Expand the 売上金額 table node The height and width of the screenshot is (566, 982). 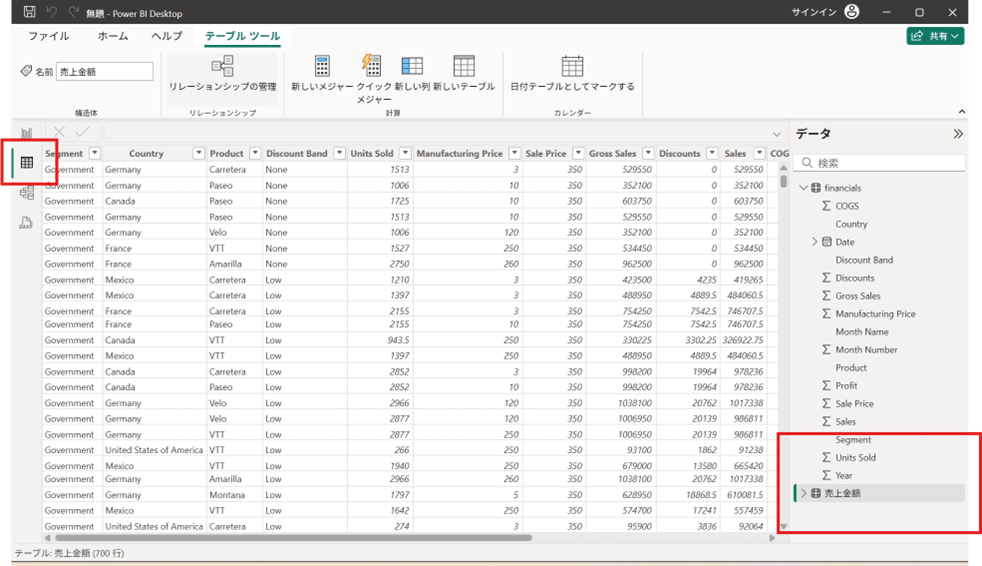tap(804, 493)
